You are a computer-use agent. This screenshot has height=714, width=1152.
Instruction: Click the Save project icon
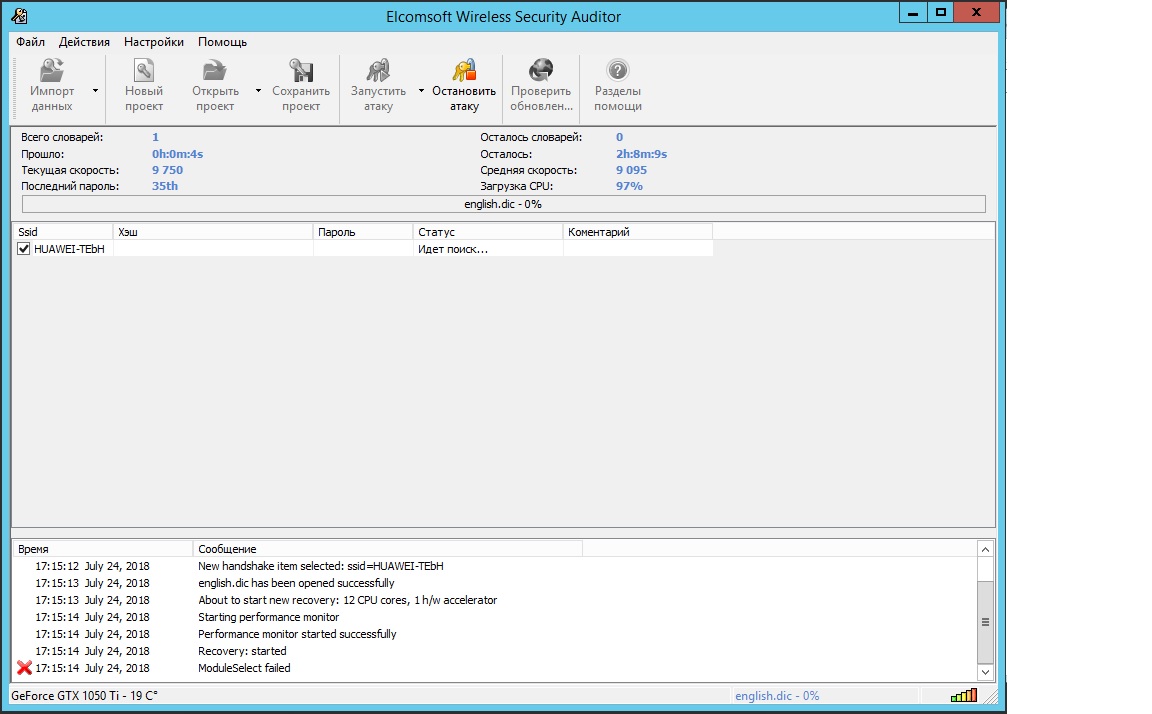(x=300, y=71)
